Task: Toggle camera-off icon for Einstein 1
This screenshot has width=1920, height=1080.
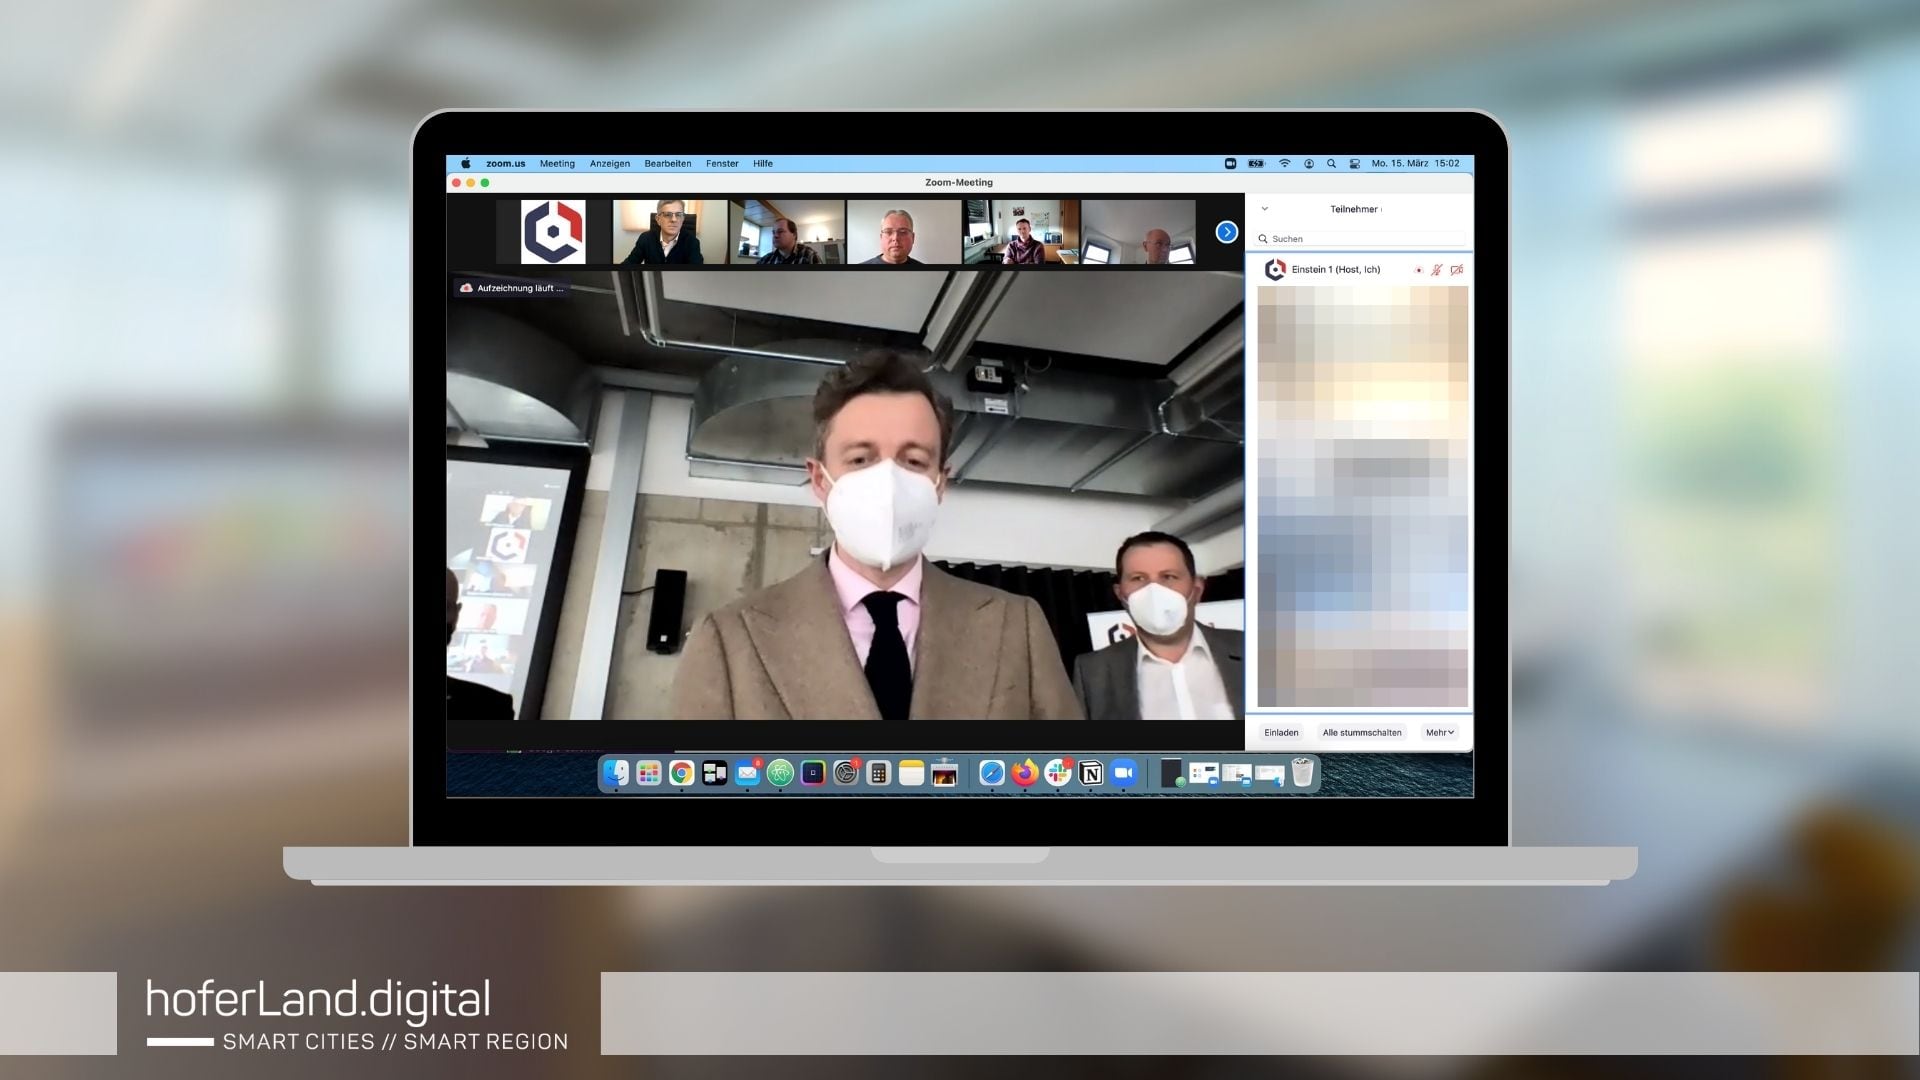Action: 1457,270
